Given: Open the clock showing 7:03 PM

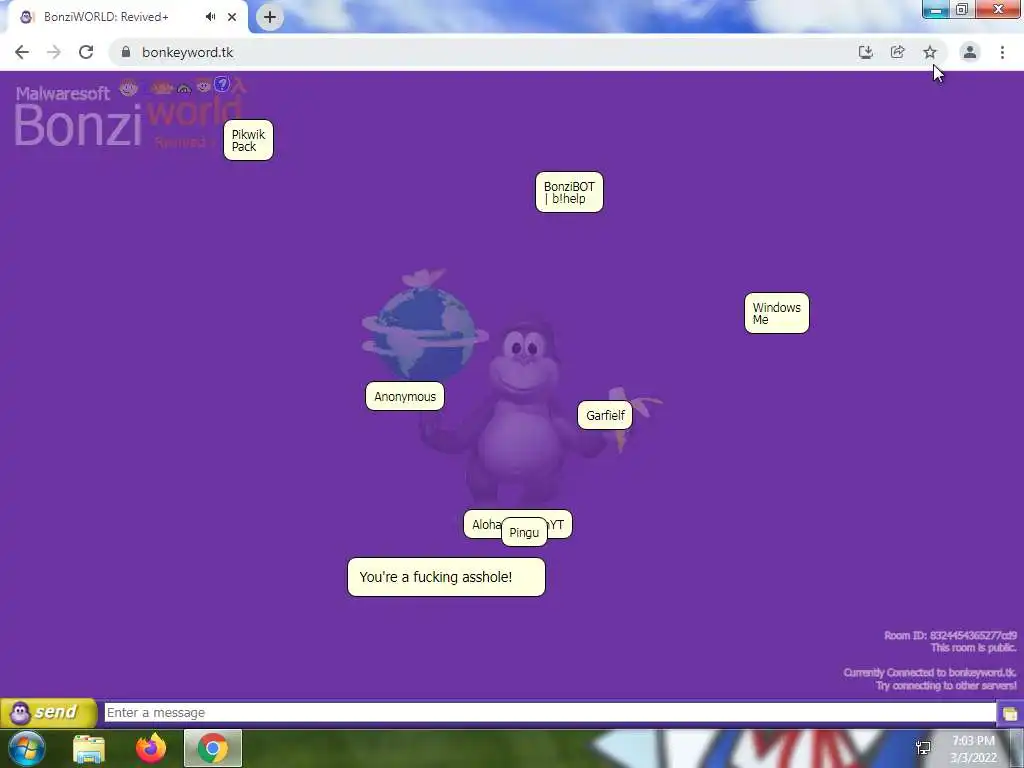Looking at the screenshot, I should 973,749.
